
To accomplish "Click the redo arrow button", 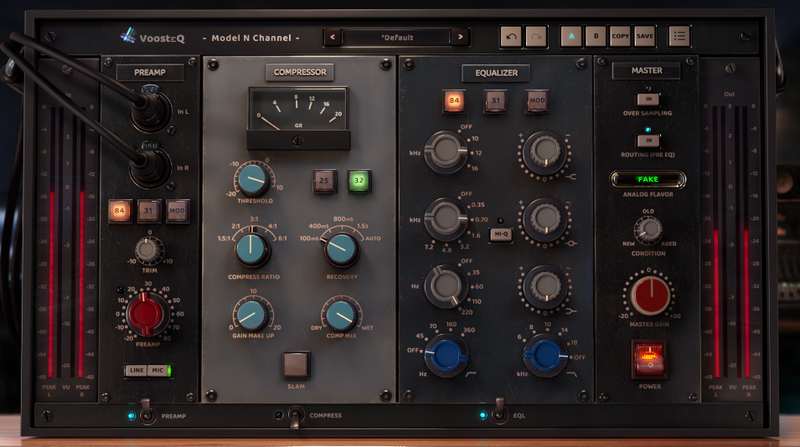I will click(x=536, y=36).
